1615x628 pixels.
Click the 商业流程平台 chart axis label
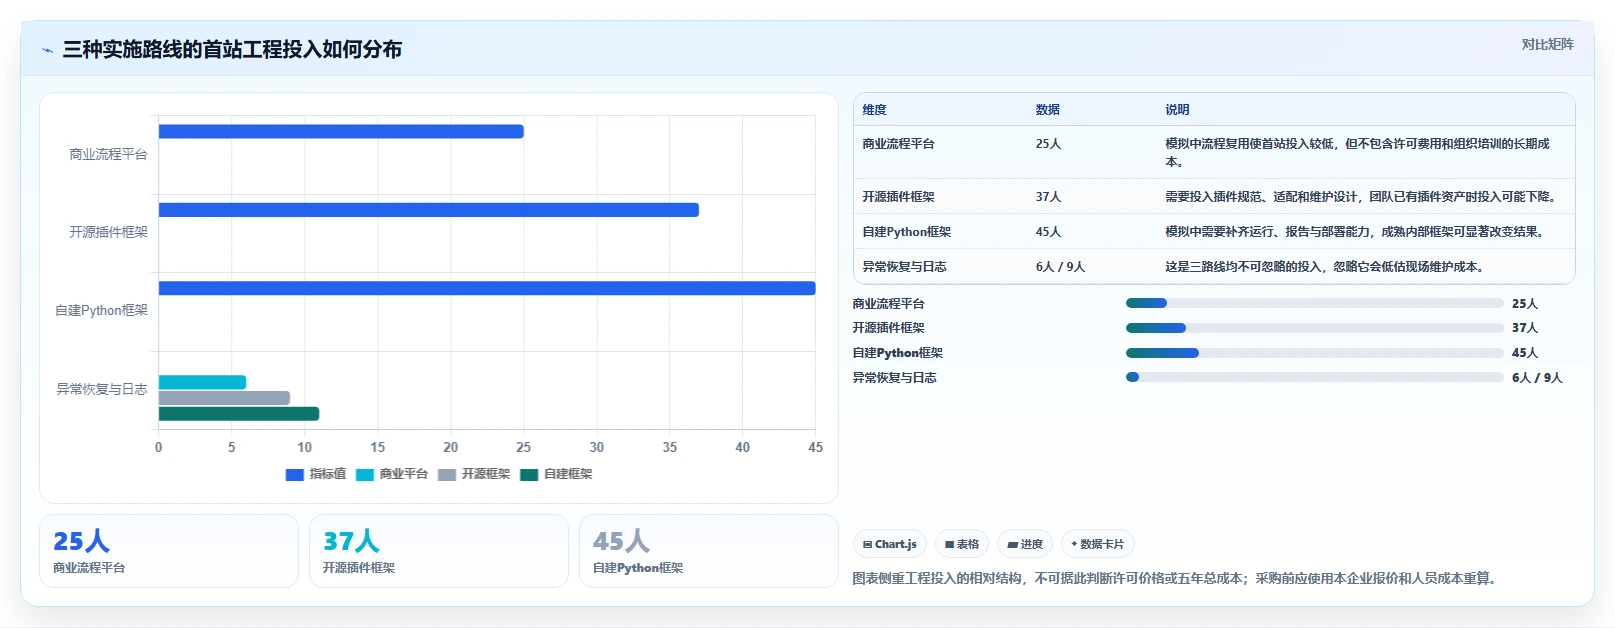click(x=108, y=154)
